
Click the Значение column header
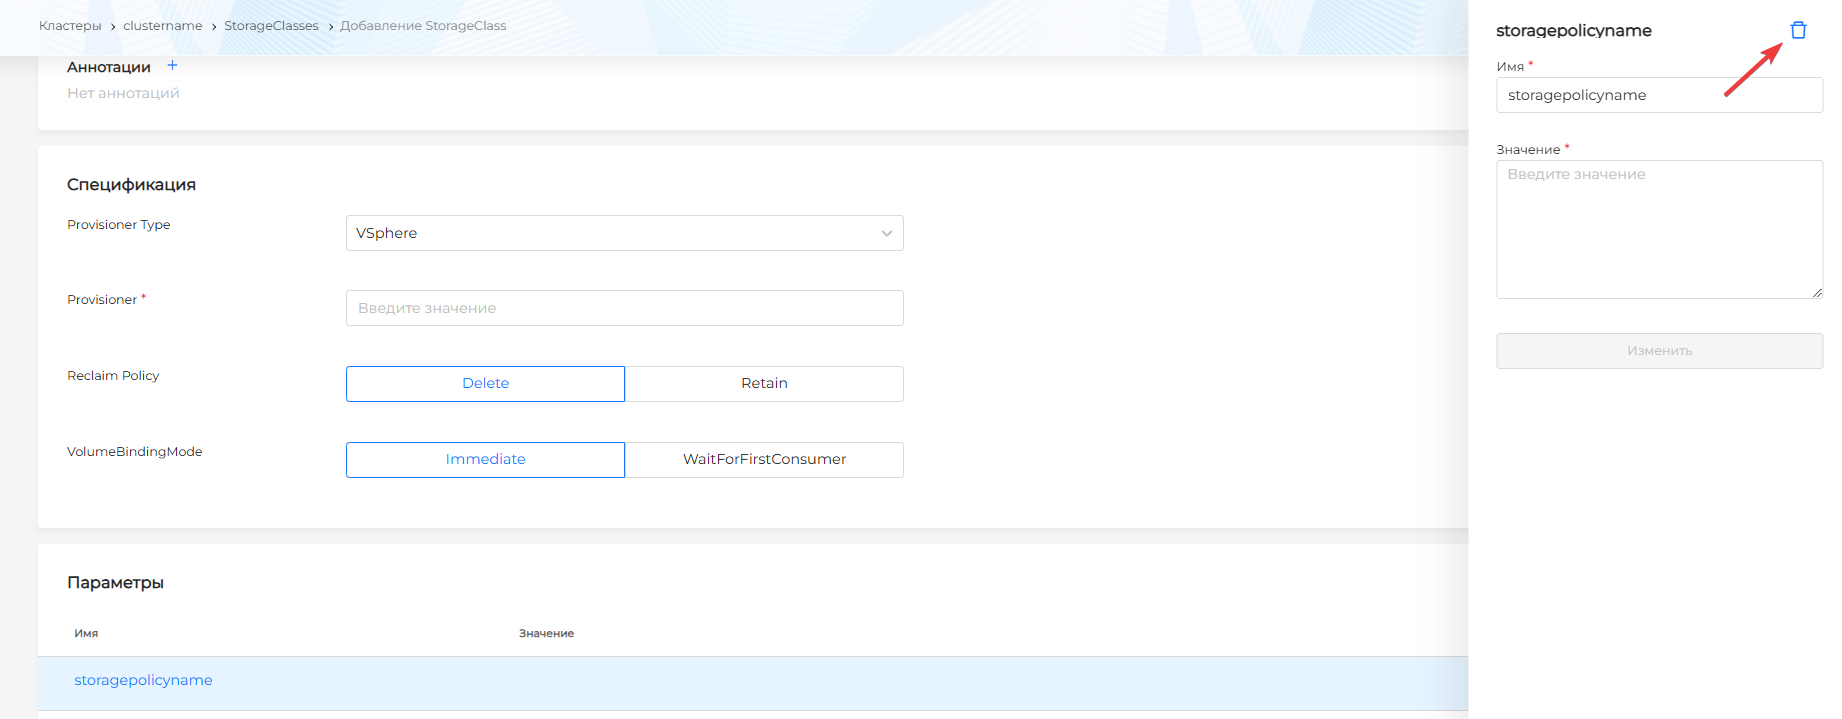[546, 634]
